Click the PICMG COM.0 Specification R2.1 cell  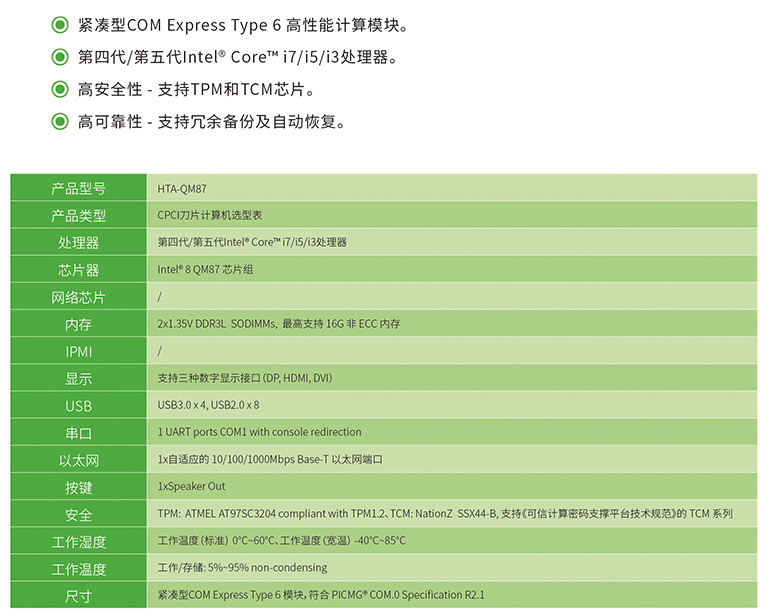[452, 595]
